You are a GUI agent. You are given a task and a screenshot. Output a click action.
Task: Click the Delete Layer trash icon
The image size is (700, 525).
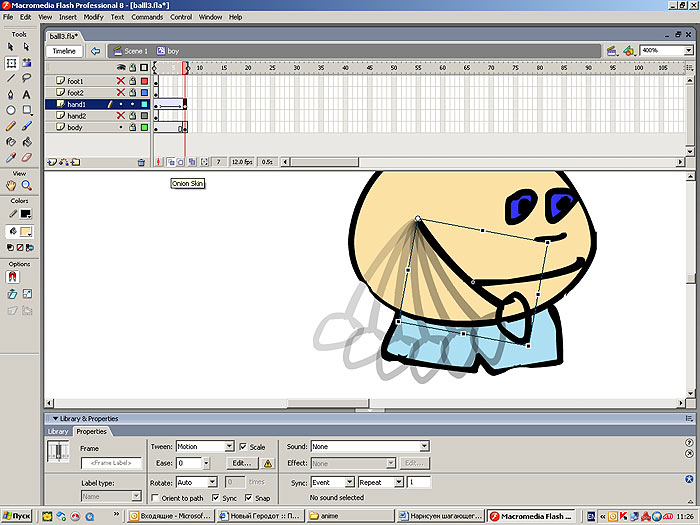click(x=142, y=162)
